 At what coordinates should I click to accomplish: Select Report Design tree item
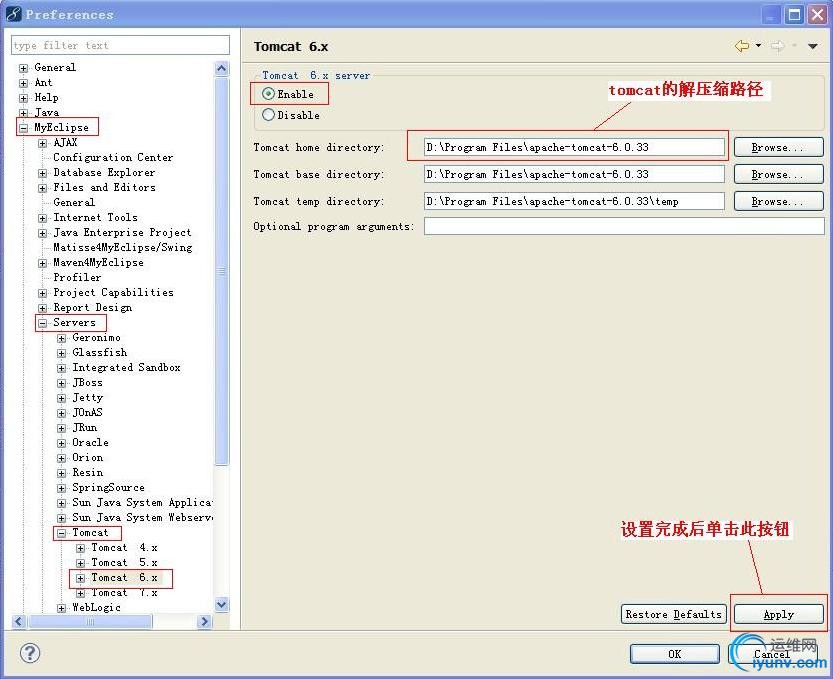[92, 307]
